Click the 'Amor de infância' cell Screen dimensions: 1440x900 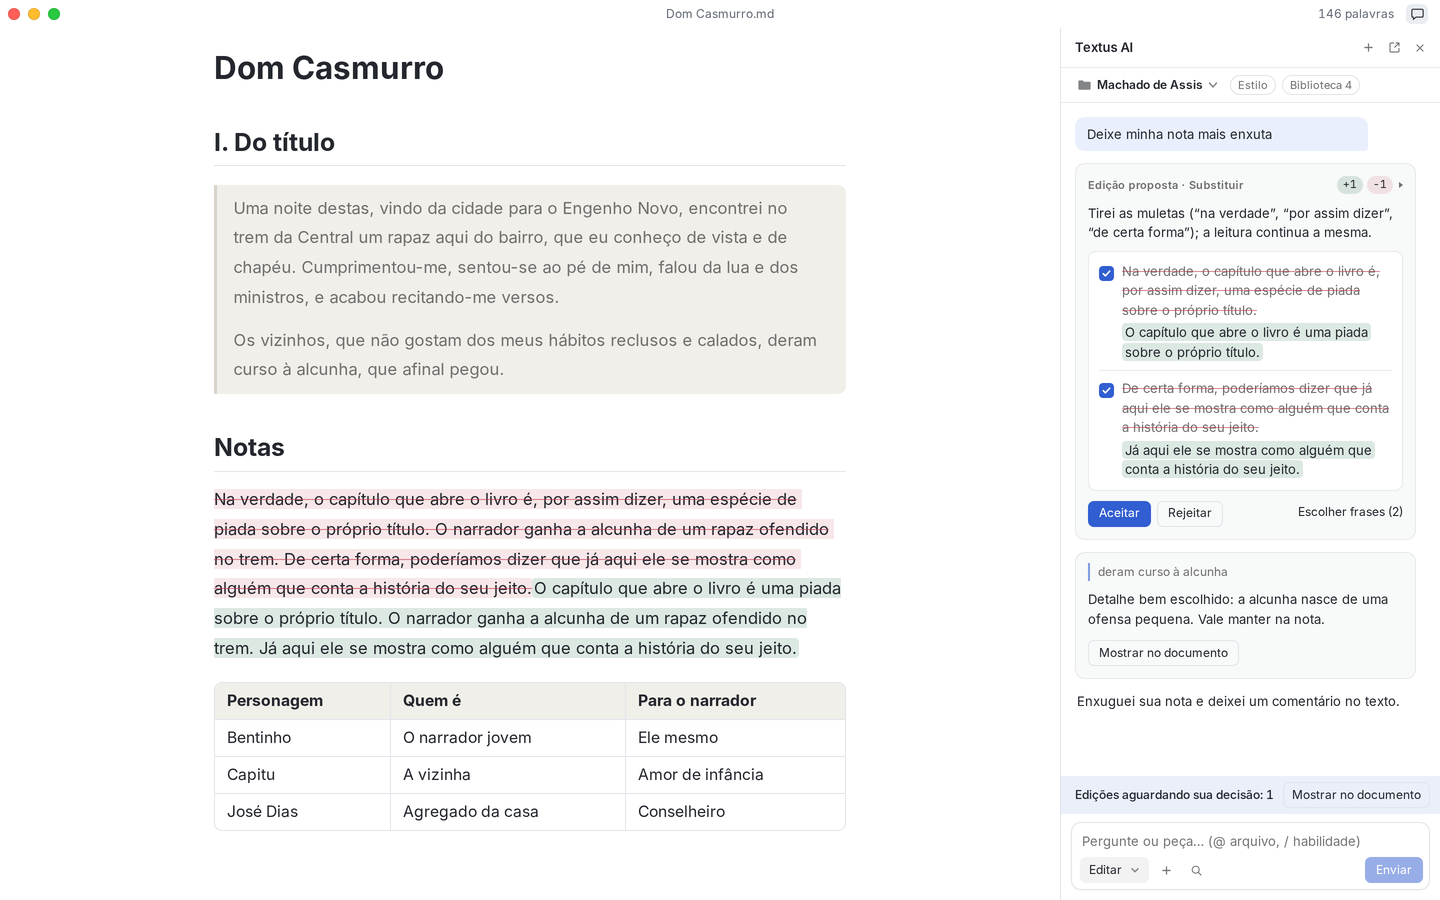coord(735,775)
